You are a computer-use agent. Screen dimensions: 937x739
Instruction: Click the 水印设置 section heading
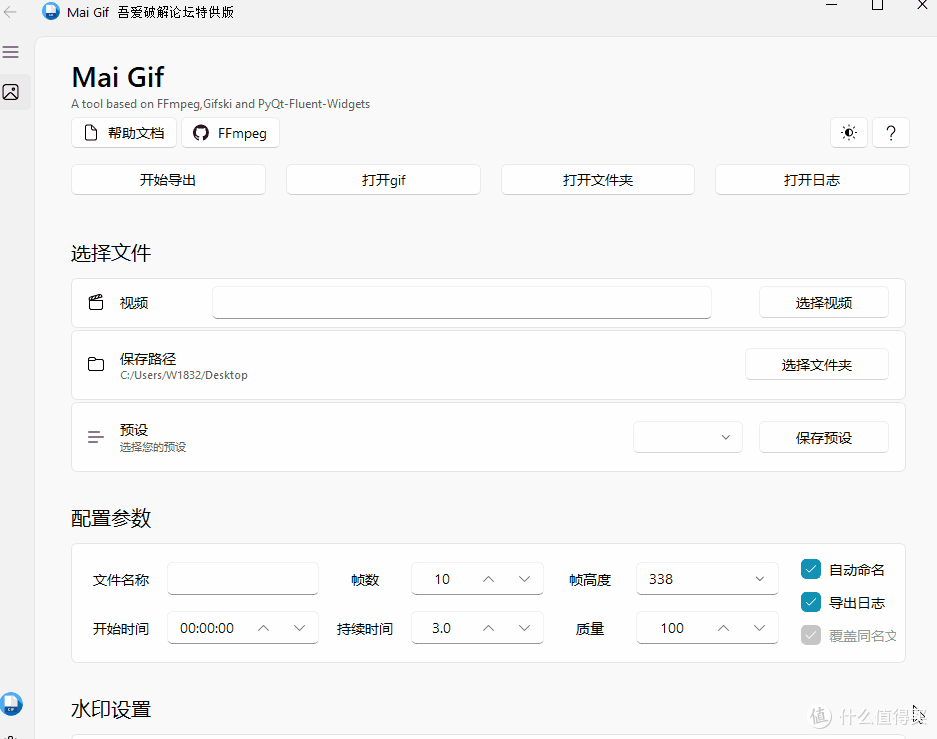tap(111, 709)
